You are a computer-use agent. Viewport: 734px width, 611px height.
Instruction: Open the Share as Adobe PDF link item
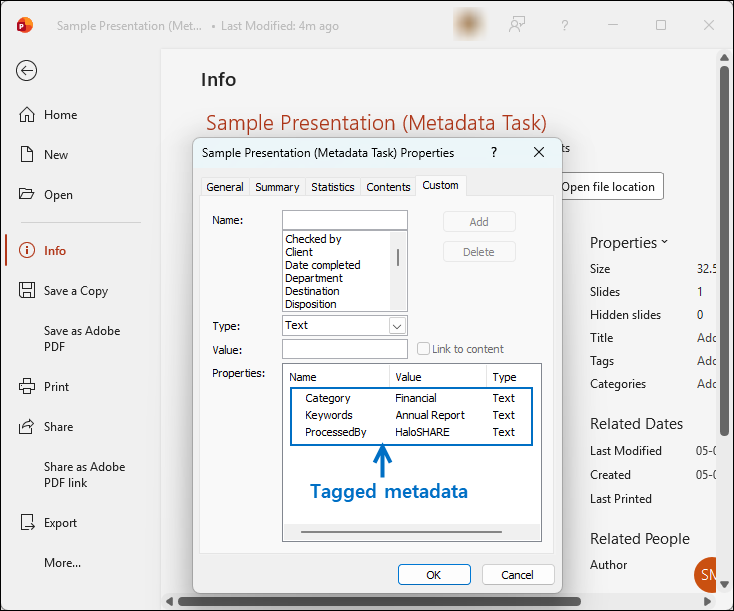point(84,475)
